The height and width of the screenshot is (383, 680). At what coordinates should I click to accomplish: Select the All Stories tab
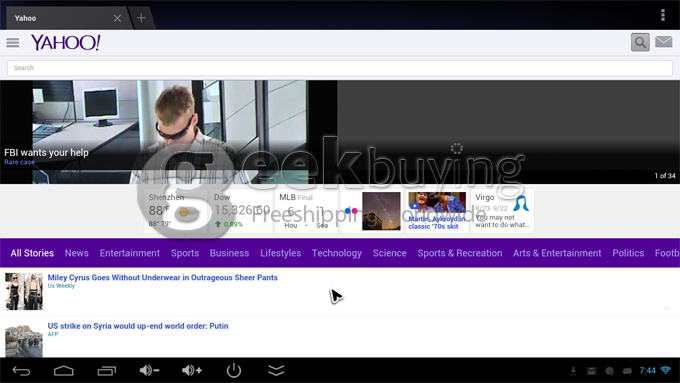32,253
